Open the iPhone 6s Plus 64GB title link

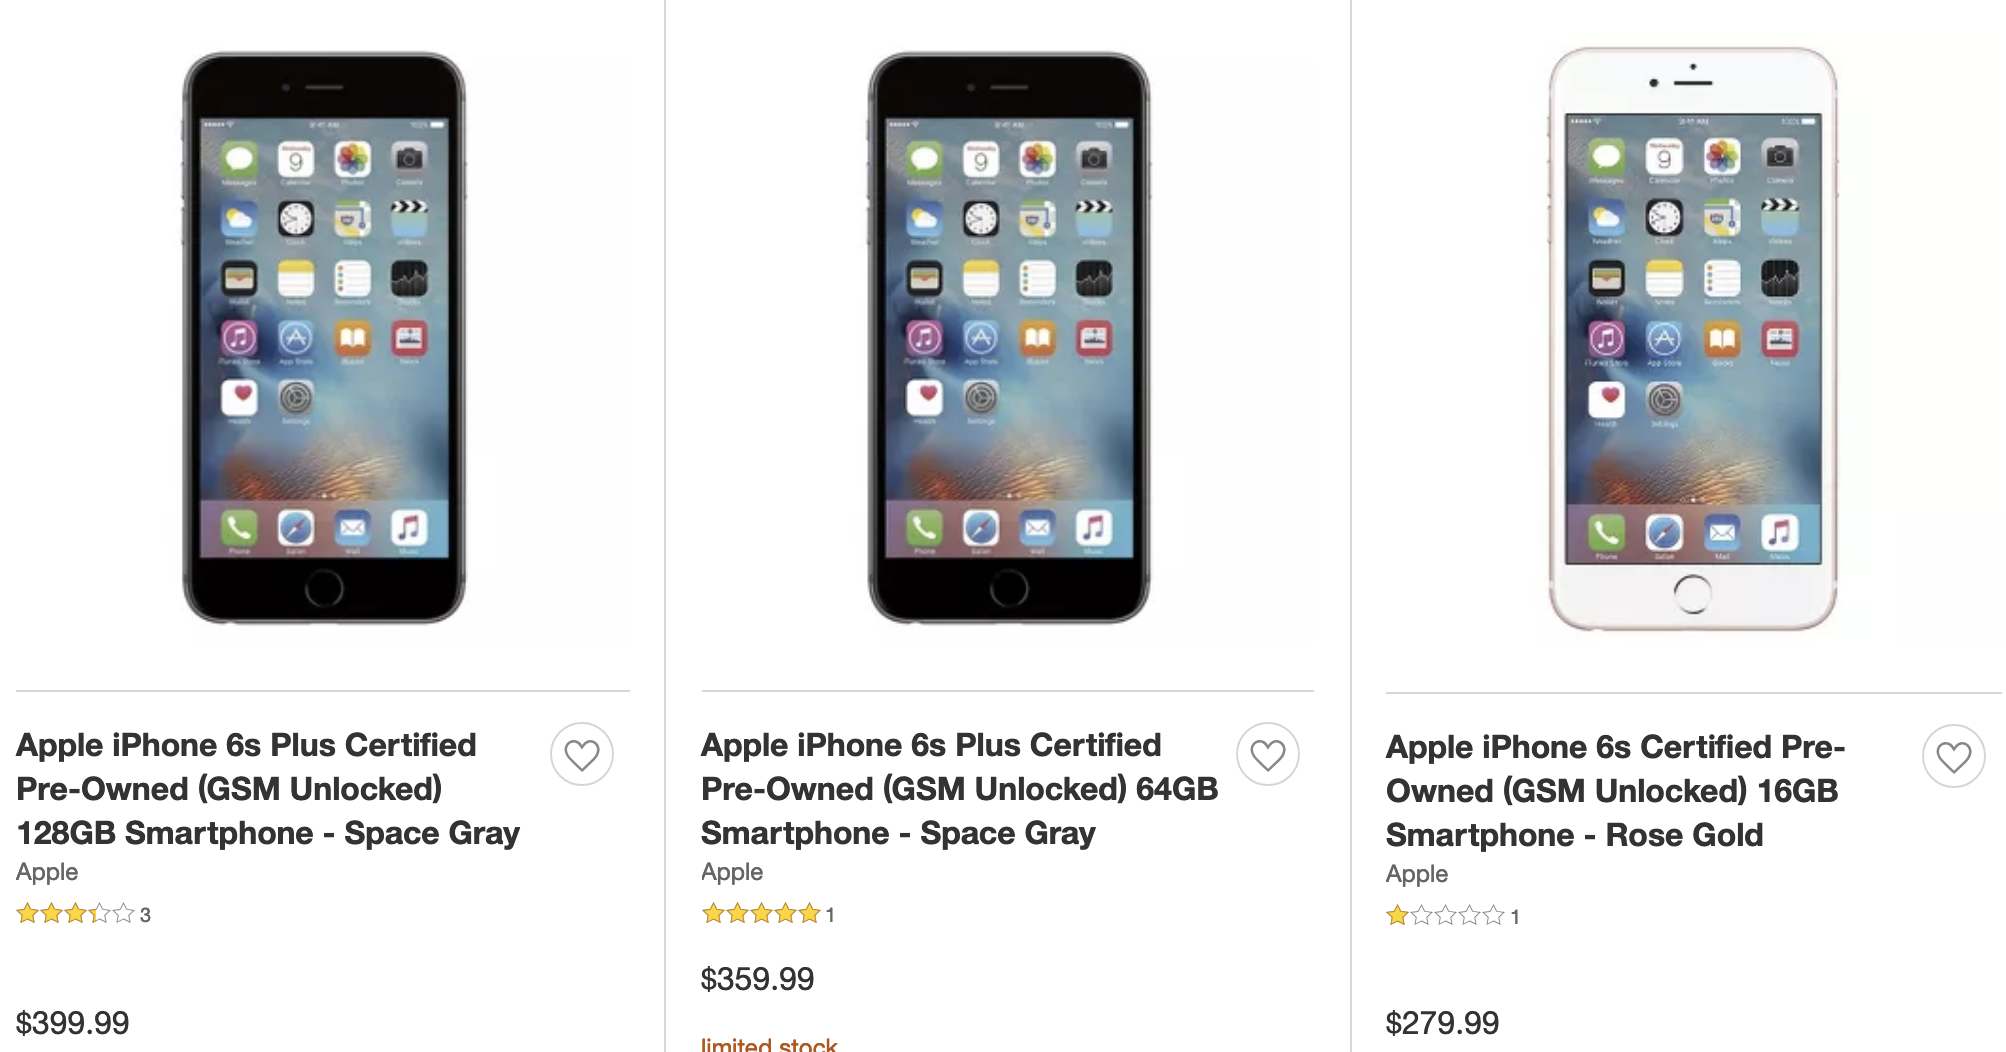(x=959, y=789)
